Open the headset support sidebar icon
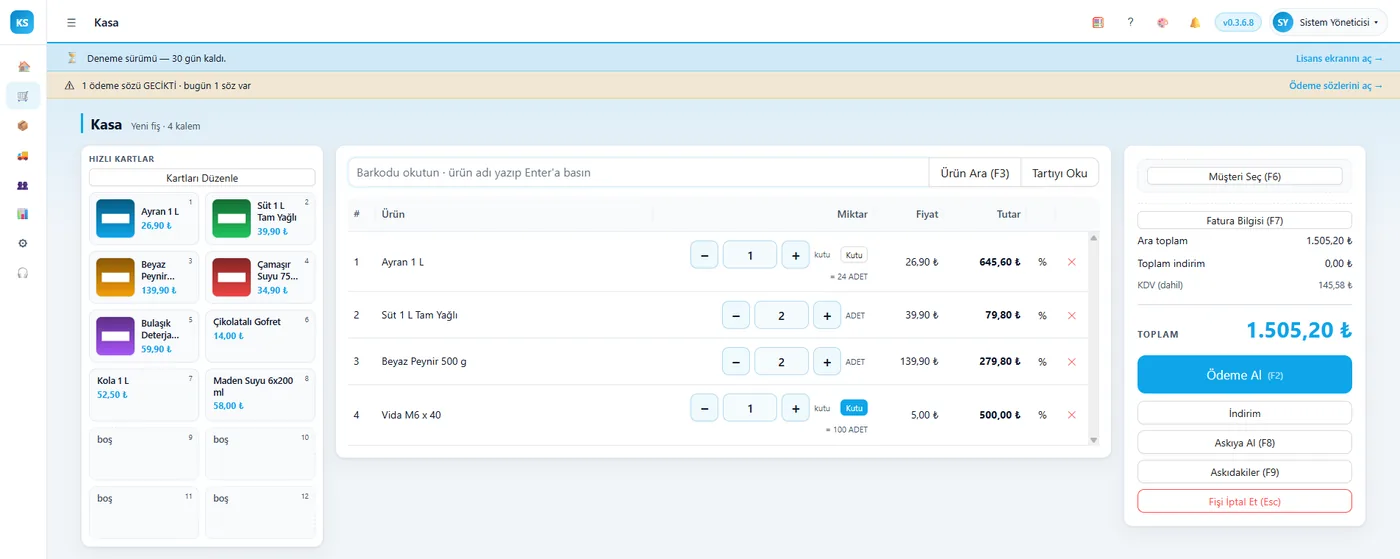1400x559 pixels. click(23, 273)
